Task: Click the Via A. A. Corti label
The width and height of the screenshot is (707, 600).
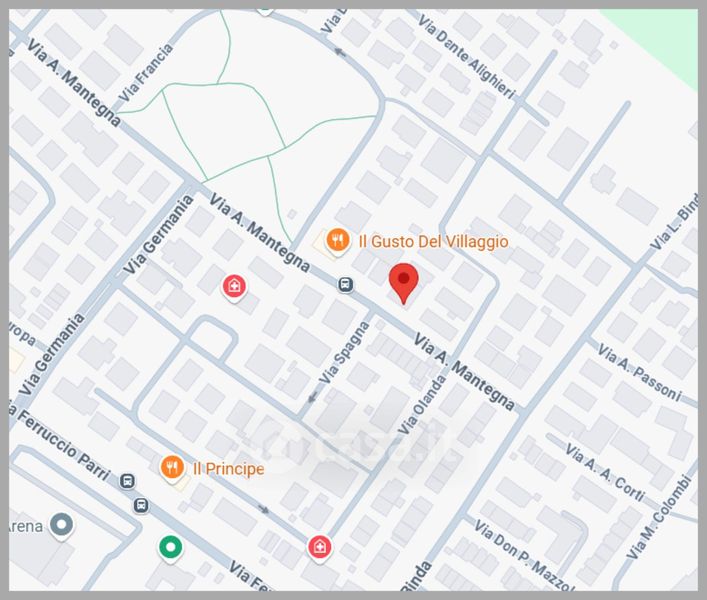Action: (606, 472)
